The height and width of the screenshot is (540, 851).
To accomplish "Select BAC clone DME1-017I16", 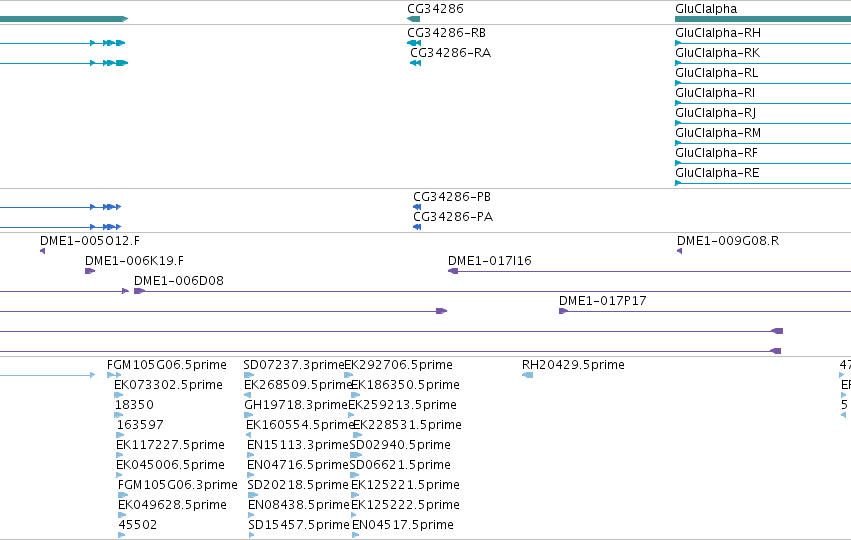I will [x=490, y=261].
